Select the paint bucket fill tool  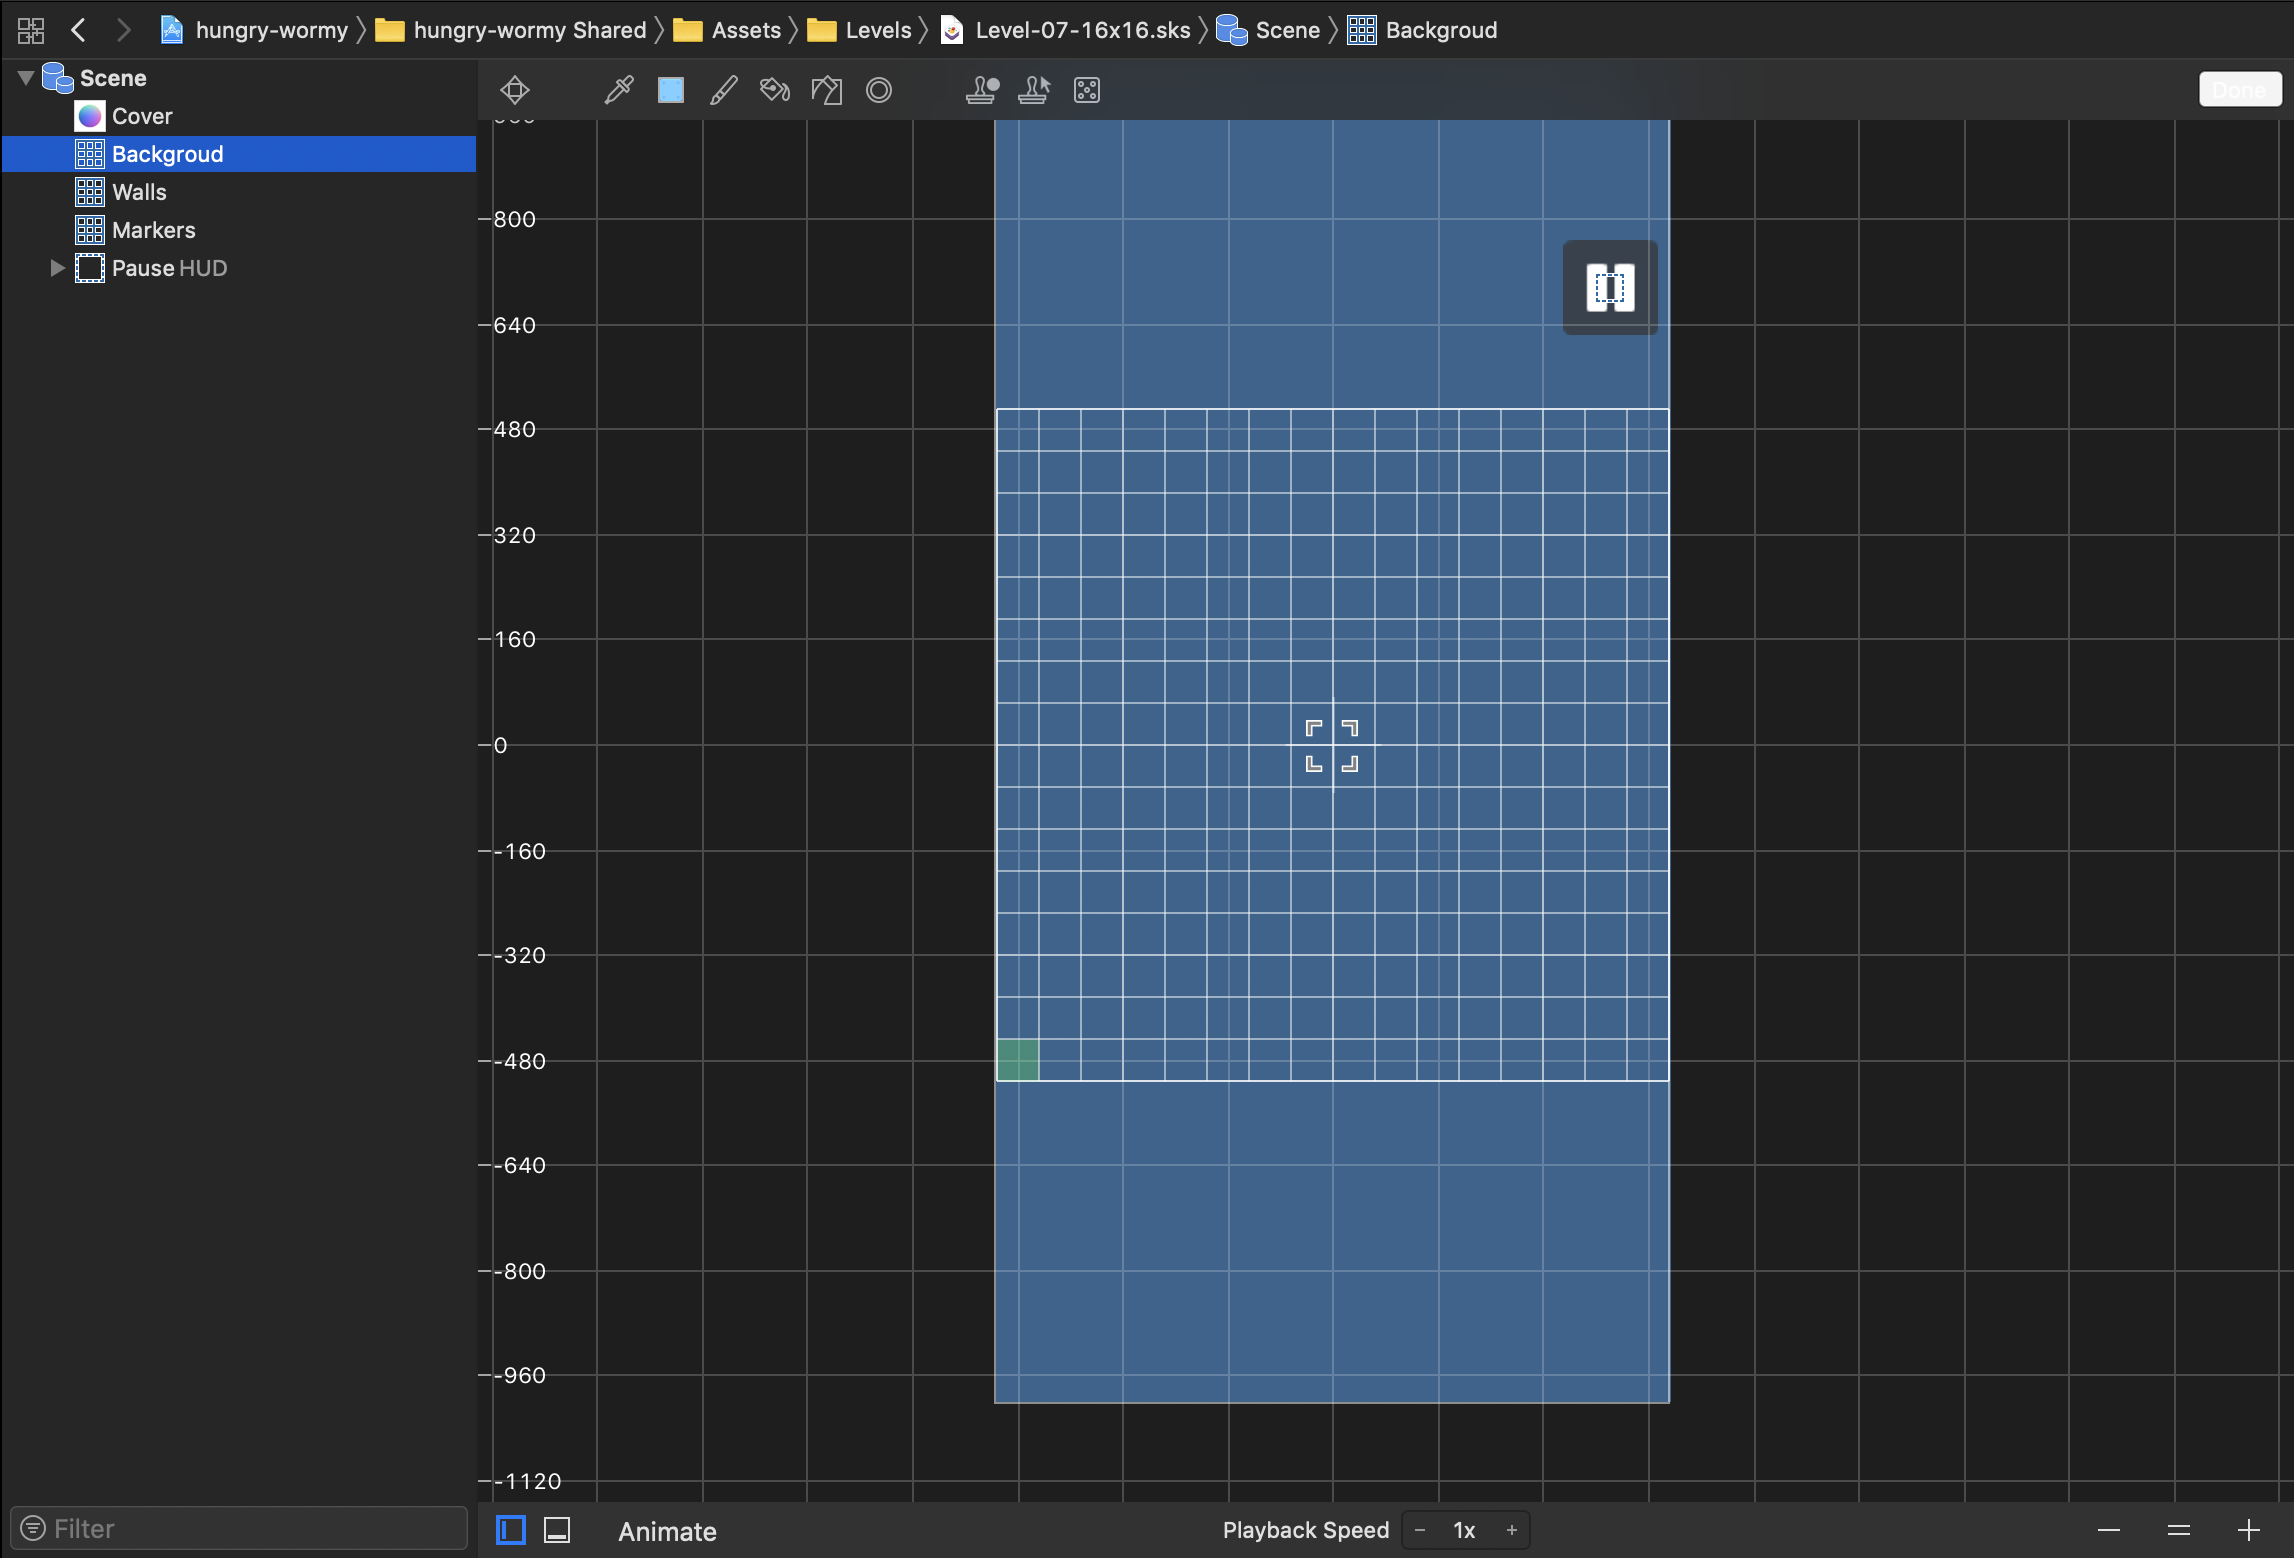pos(775,90)
